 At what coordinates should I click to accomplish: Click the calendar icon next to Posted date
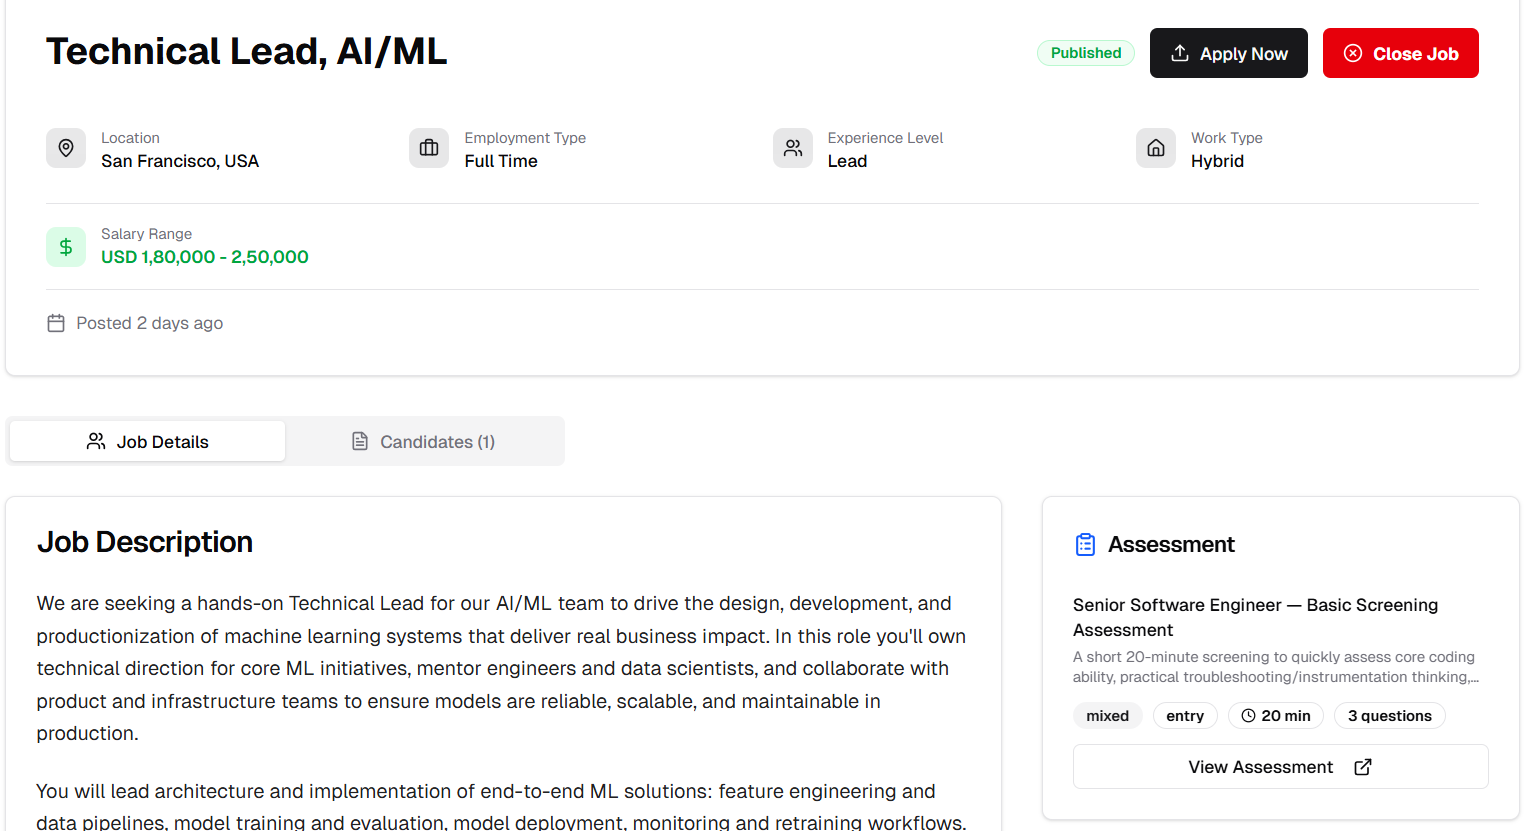click(56, 322)
